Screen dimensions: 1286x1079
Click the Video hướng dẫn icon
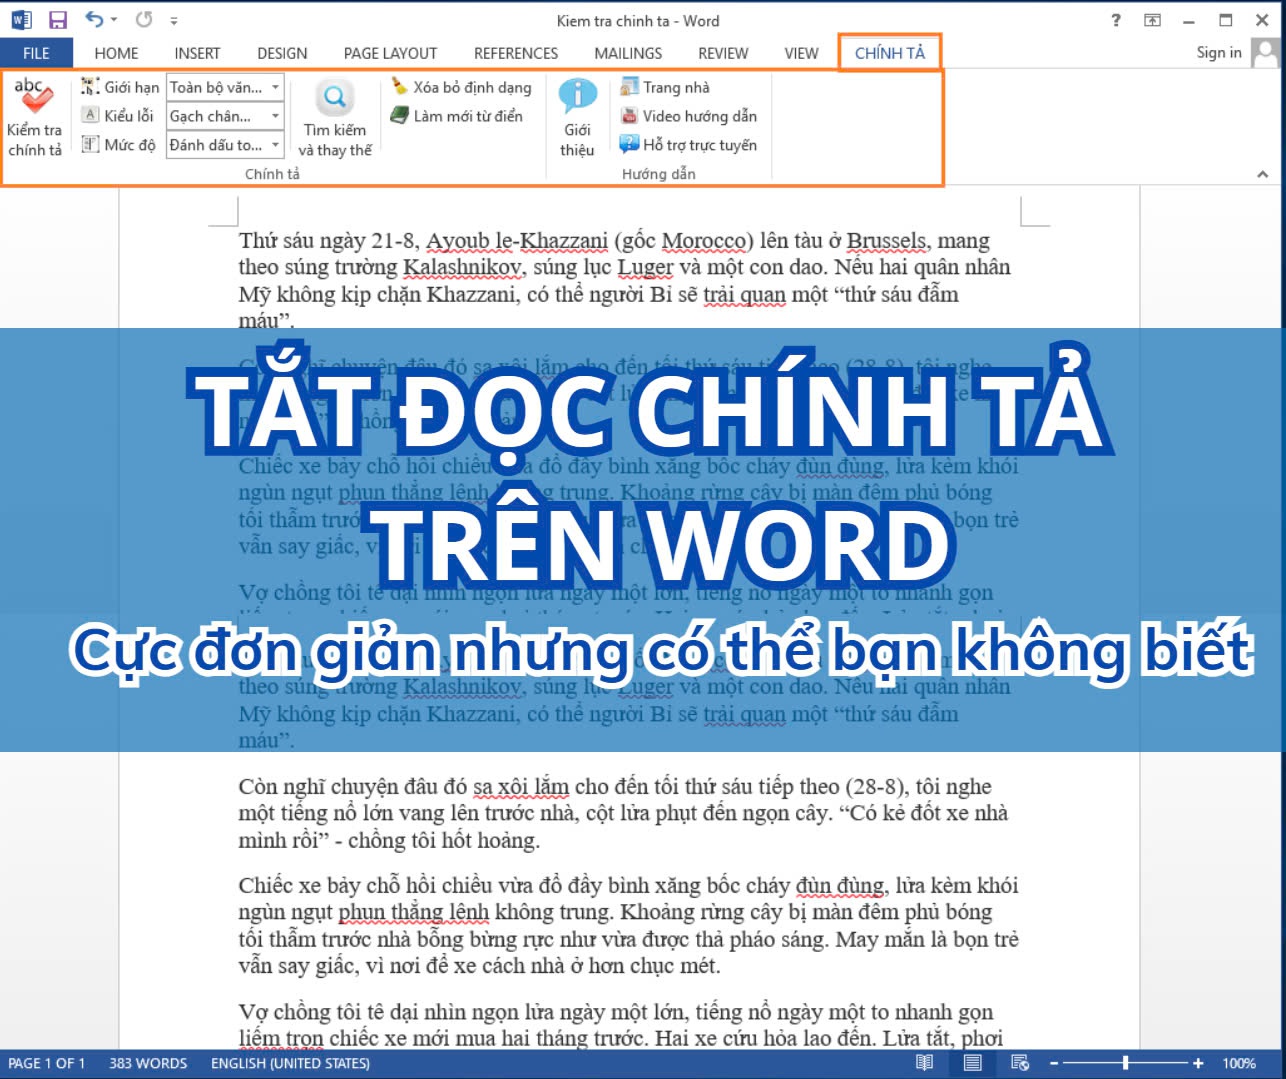pyautogui.click(x=629, y=115)
